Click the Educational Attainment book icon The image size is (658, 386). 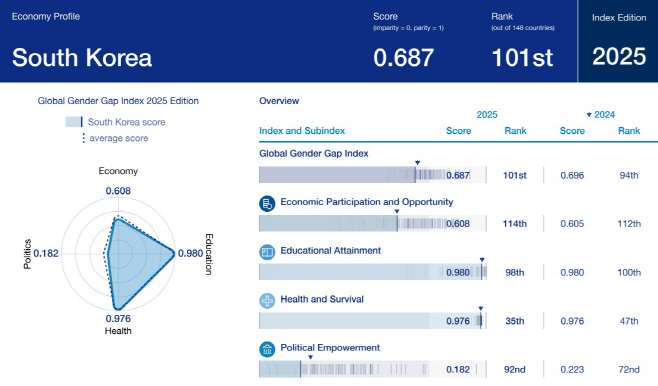(x=267, y=252)
